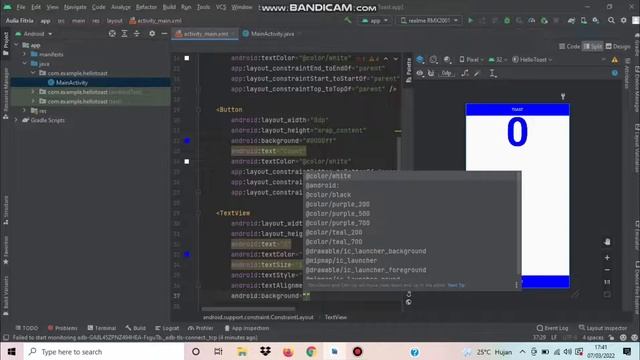Open the Pixel device preview dropdown
Viewport: 640px width, 360px height.
point(471,60)
